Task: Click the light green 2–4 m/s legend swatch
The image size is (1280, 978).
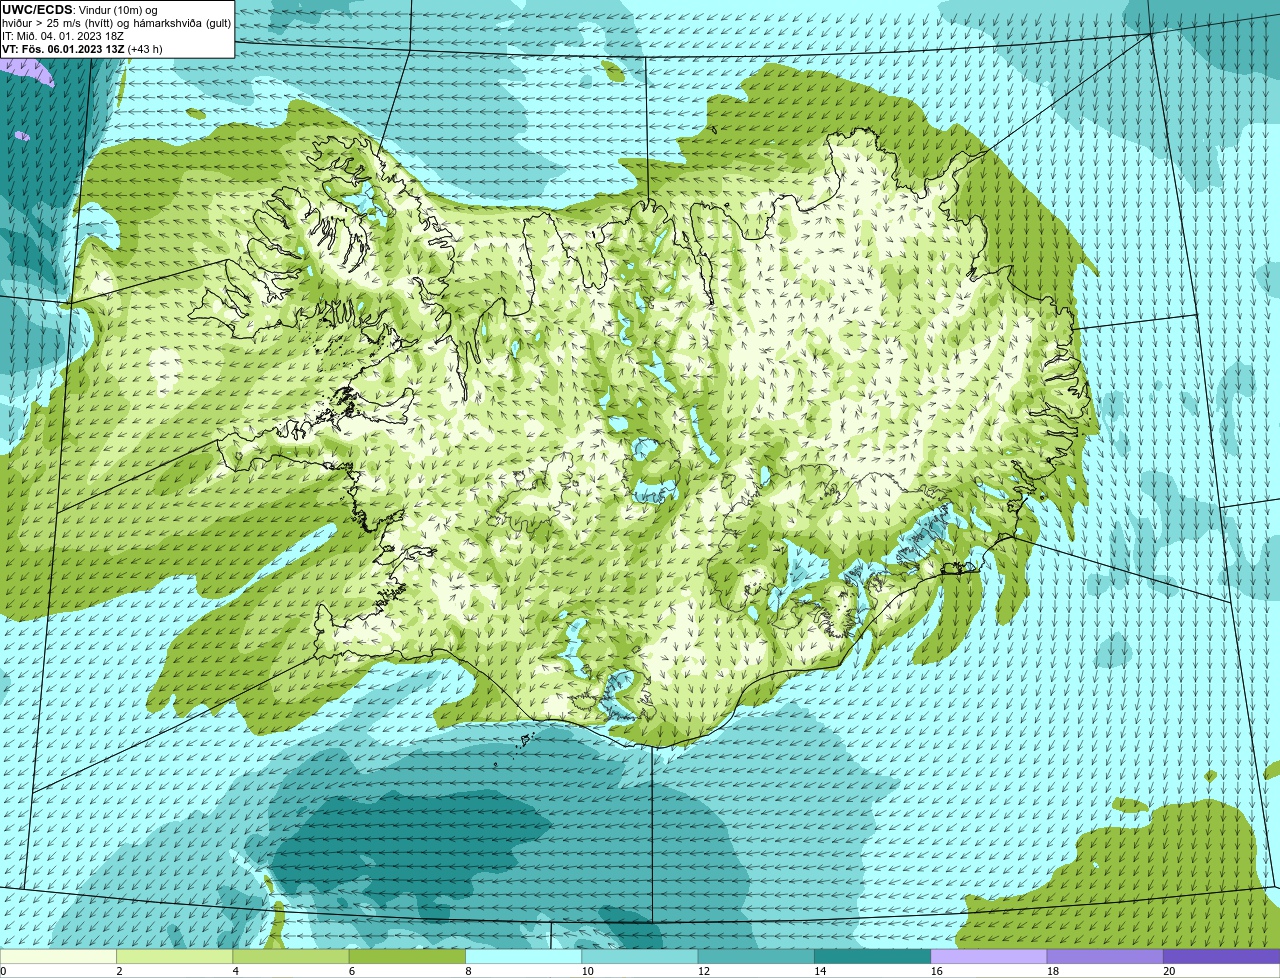Action: 175,957
